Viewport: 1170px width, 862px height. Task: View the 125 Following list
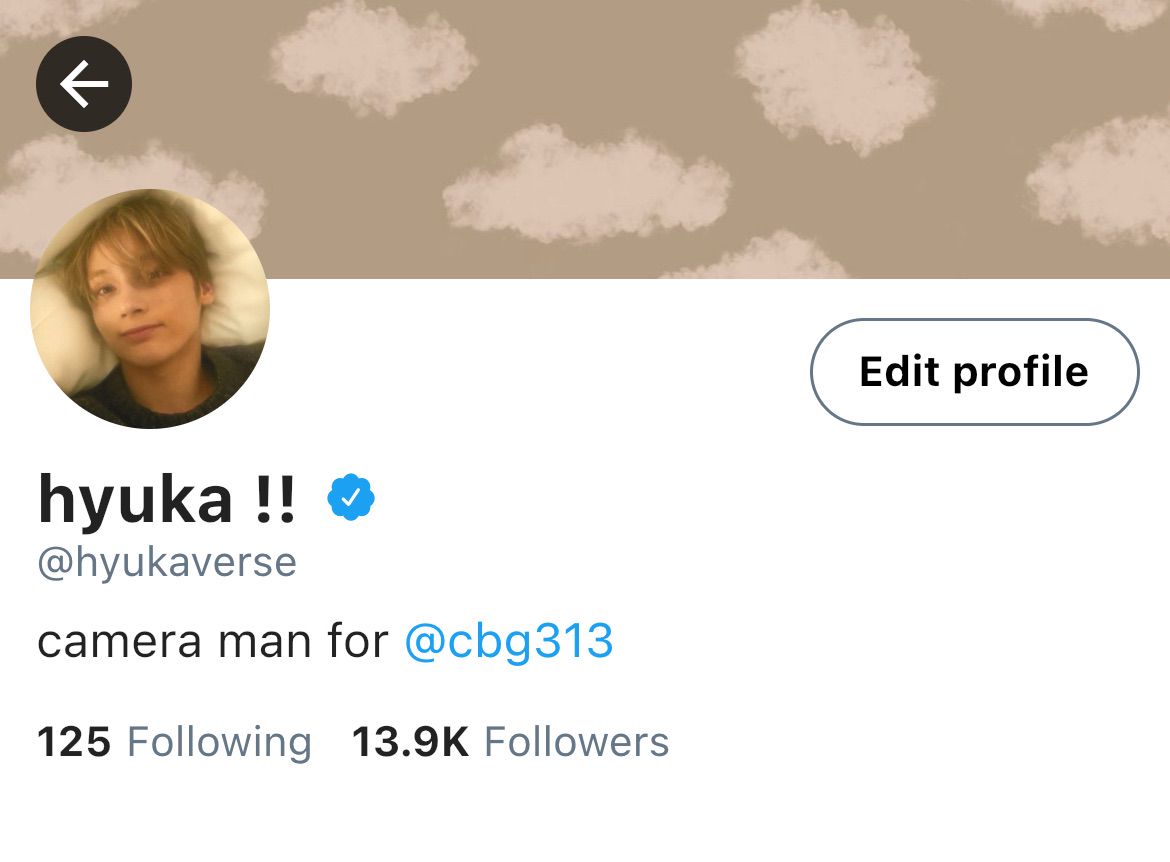175,742
